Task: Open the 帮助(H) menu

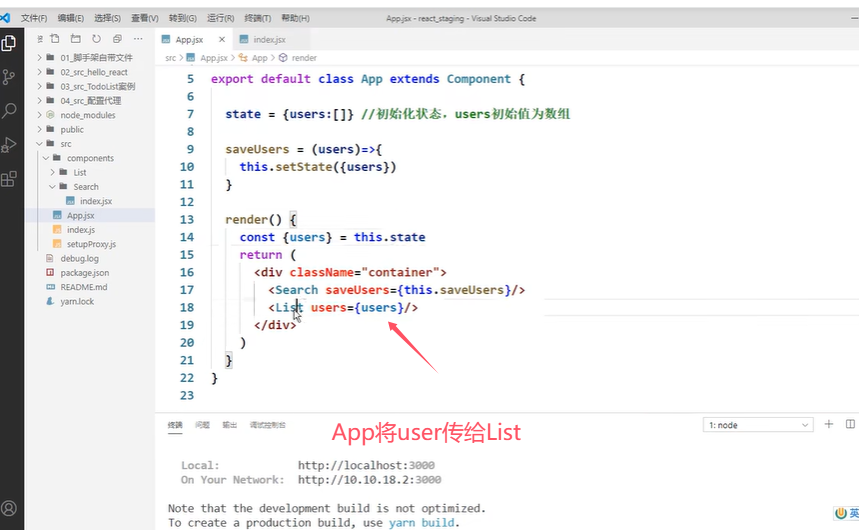Action: 295,18
